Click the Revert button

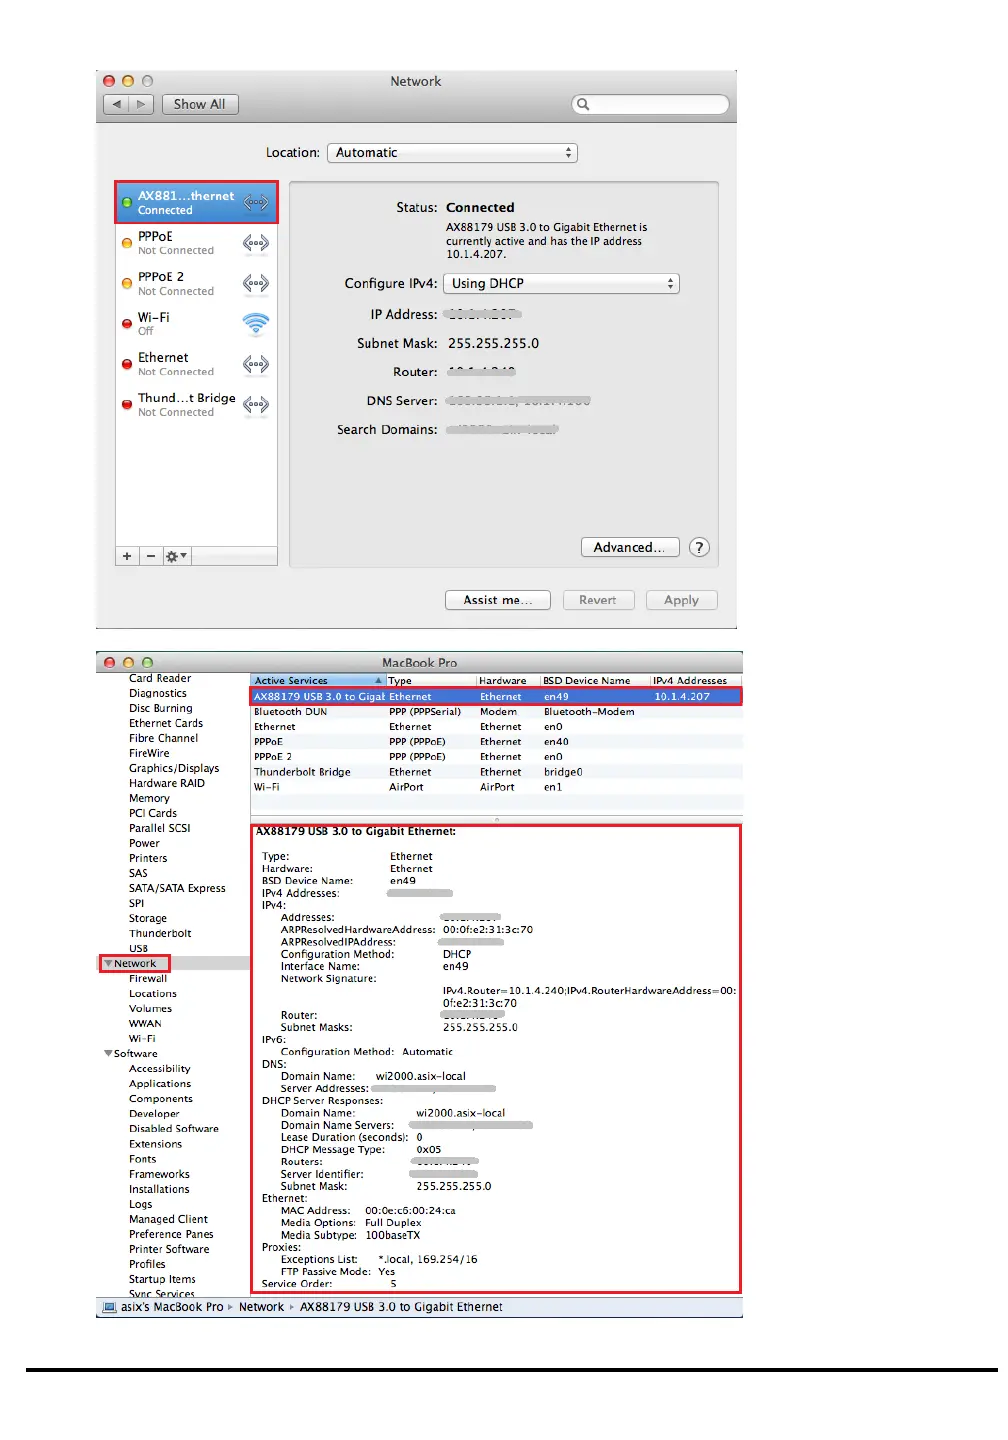[x=598, y=600]
